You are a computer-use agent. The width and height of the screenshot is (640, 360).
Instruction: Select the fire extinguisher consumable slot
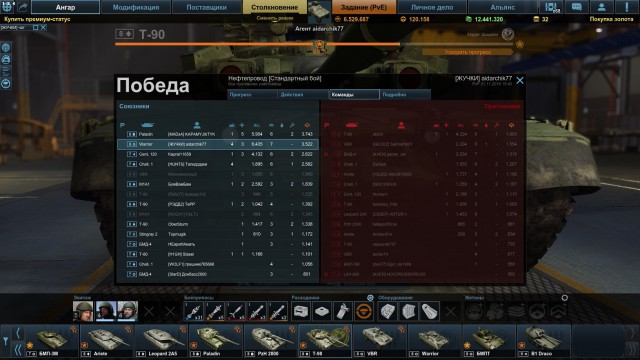coord(343,311)
